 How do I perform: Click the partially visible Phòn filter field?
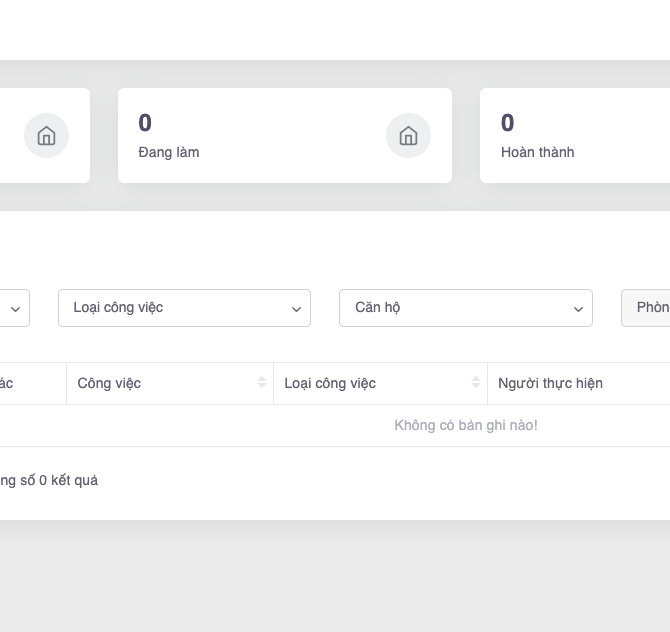(x=648, y=308)
